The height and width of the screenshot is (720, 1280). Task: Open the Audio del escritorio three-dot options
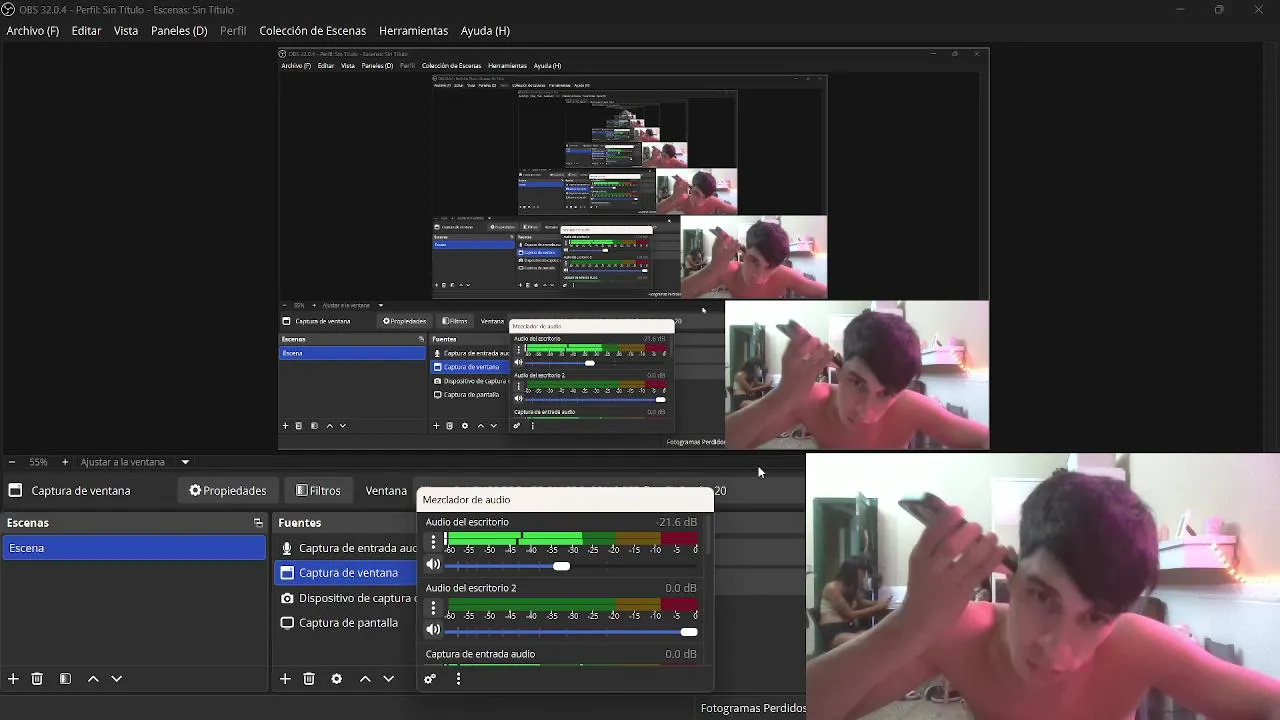pos(433,541)
